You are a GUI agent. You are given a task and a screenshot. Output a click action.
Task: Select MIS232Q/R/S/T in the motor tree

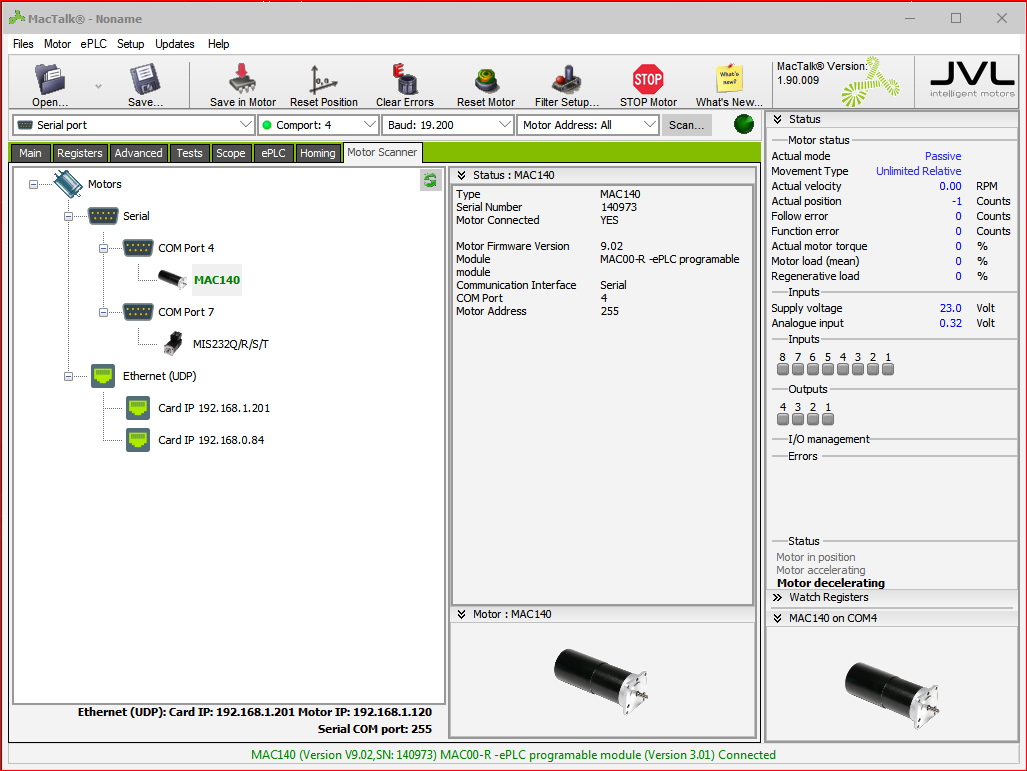point(231,344)
